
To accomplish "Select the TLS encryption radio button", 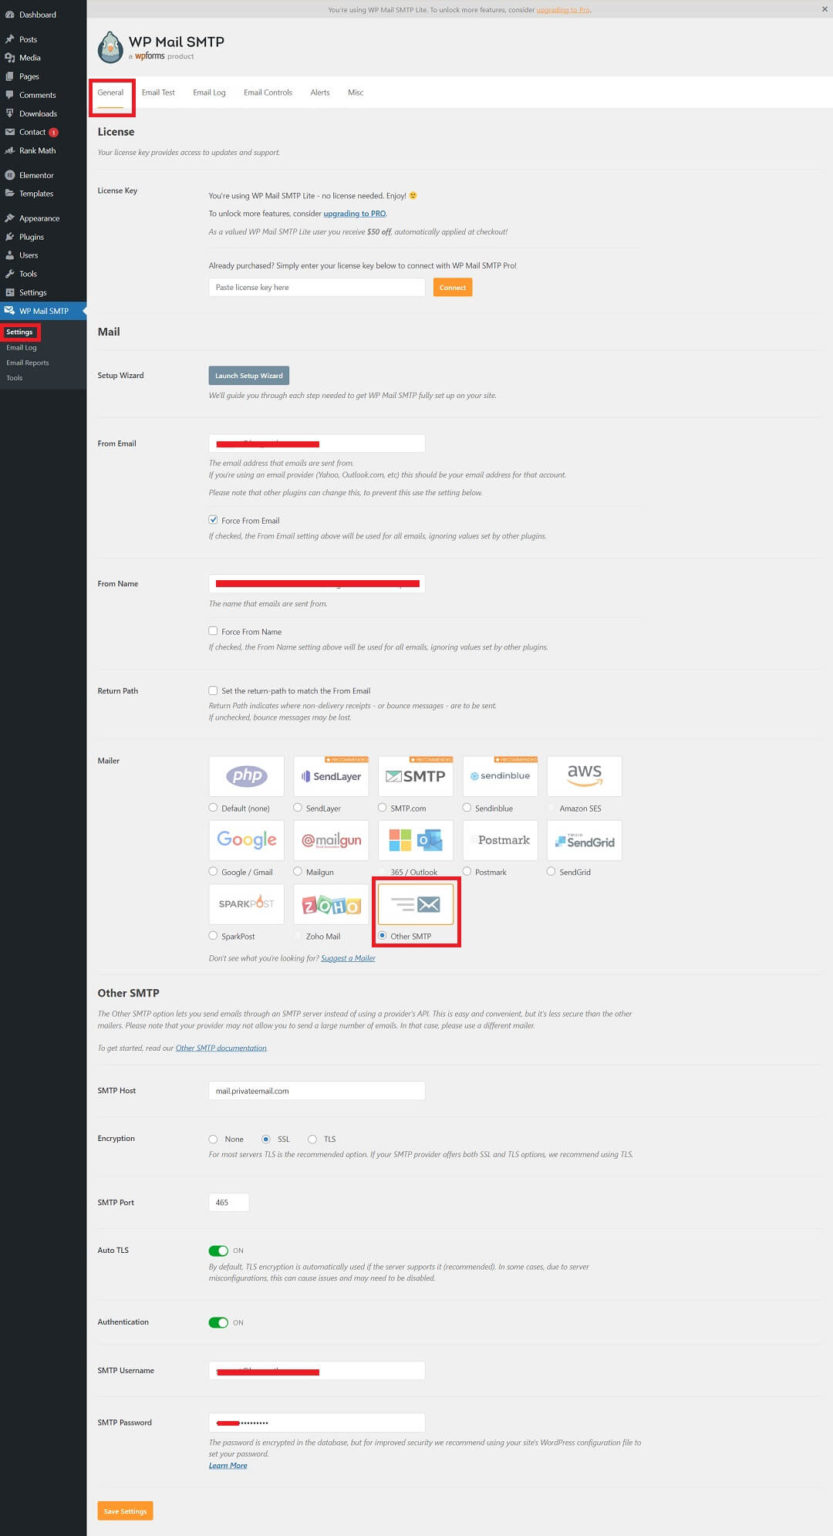I will coord(311,1139).
